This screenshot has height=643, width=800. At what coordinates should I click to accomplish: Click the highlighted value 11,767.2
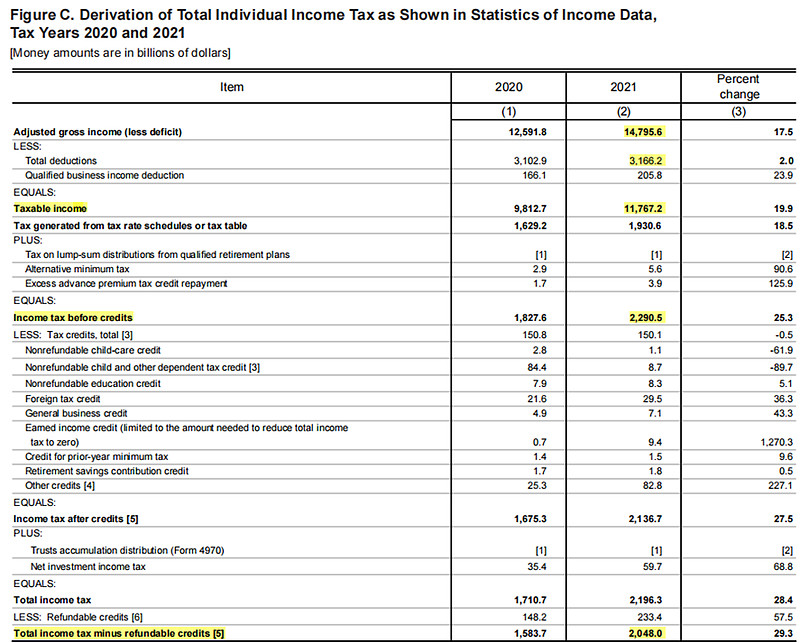pyautogui.click(x=643, y=209)
